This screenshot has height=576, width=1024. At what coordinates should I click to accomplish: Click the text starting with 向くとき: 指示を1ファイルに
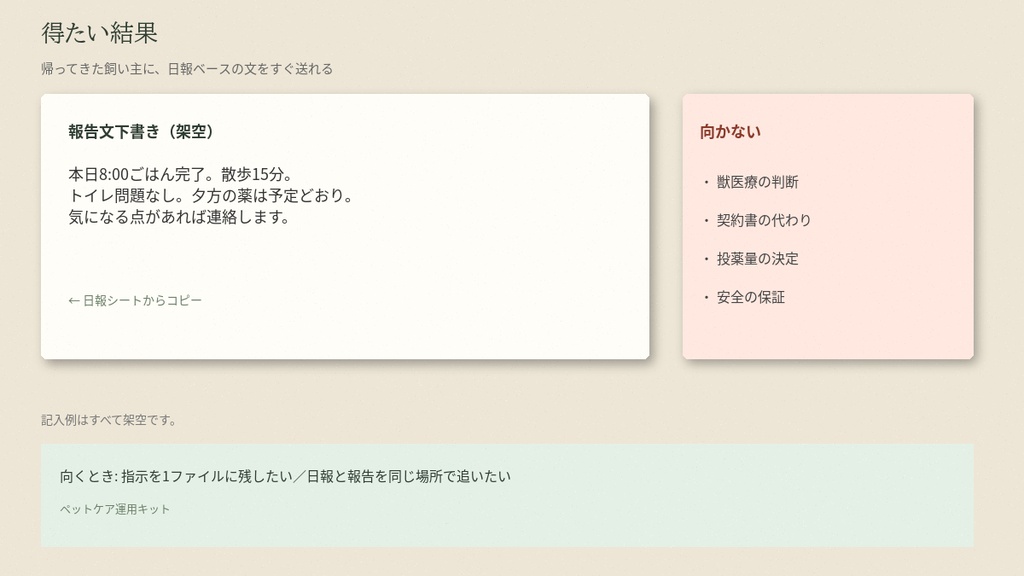pos(285,476)
